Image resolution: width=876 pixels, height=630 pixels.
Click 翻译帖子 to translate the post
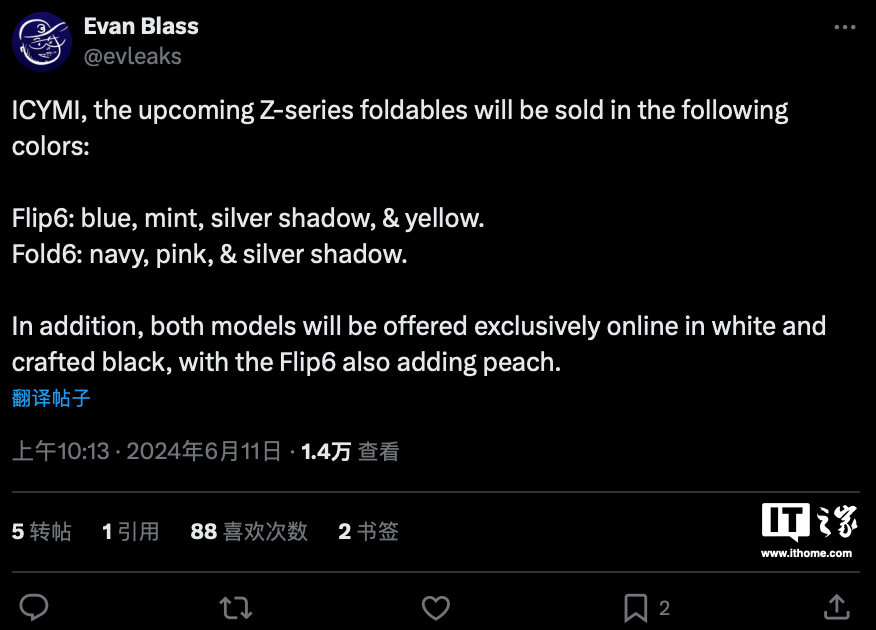pos(52,398)
